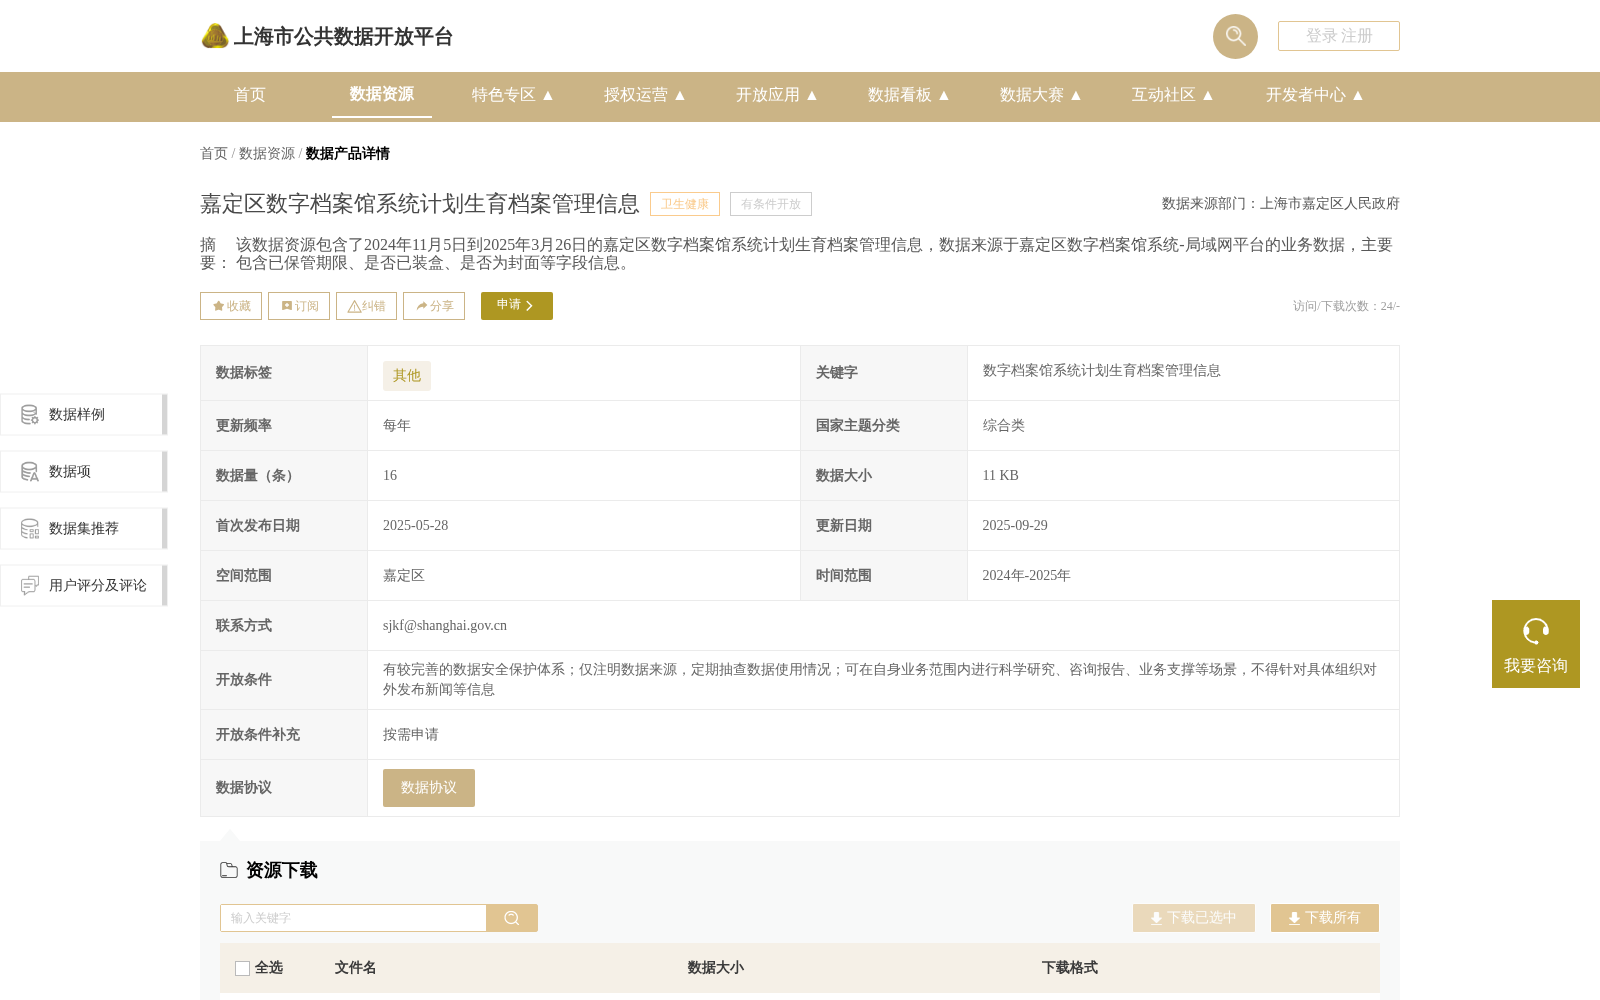Viewport: 1600px width, 1000px height.
Task: Click the 11 KB data size value
Action: click(1001, 476)
